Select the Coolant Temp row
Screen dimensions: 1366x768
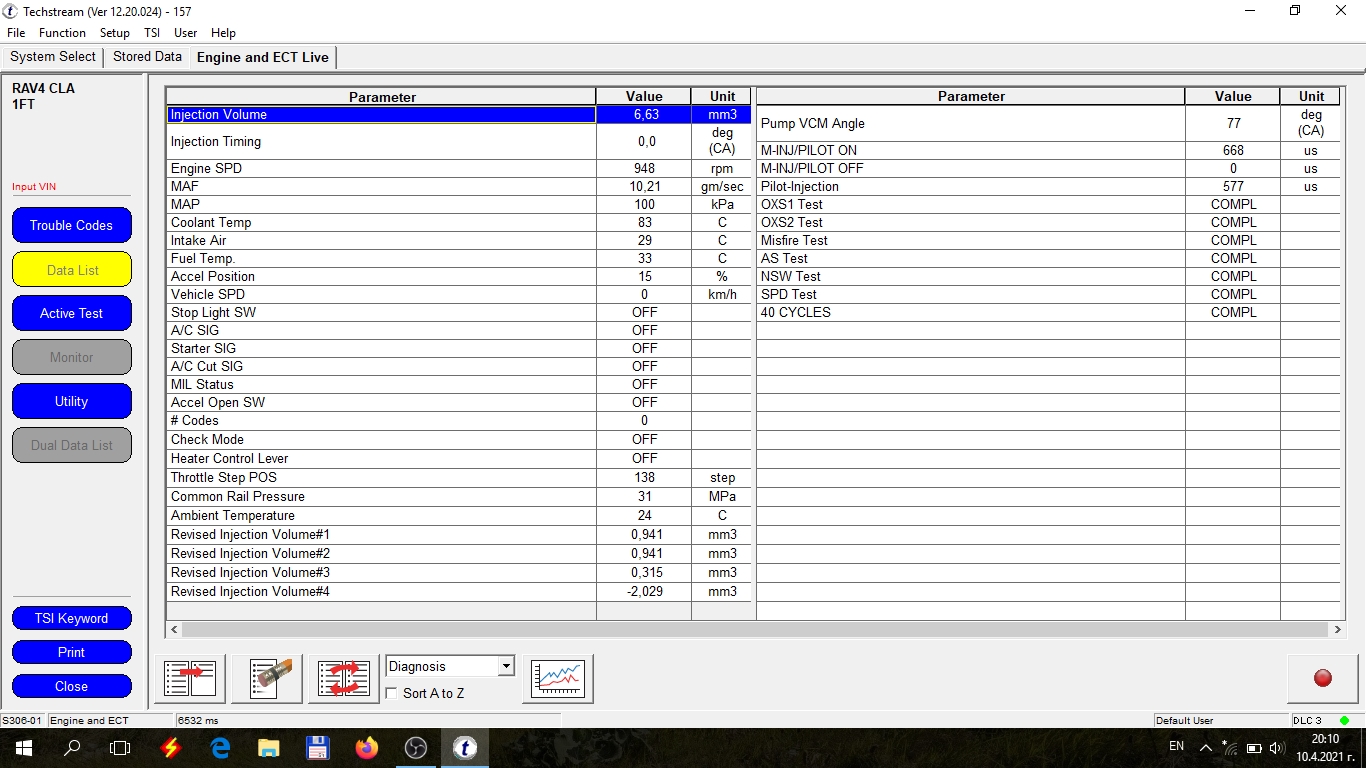pos(458,222)
